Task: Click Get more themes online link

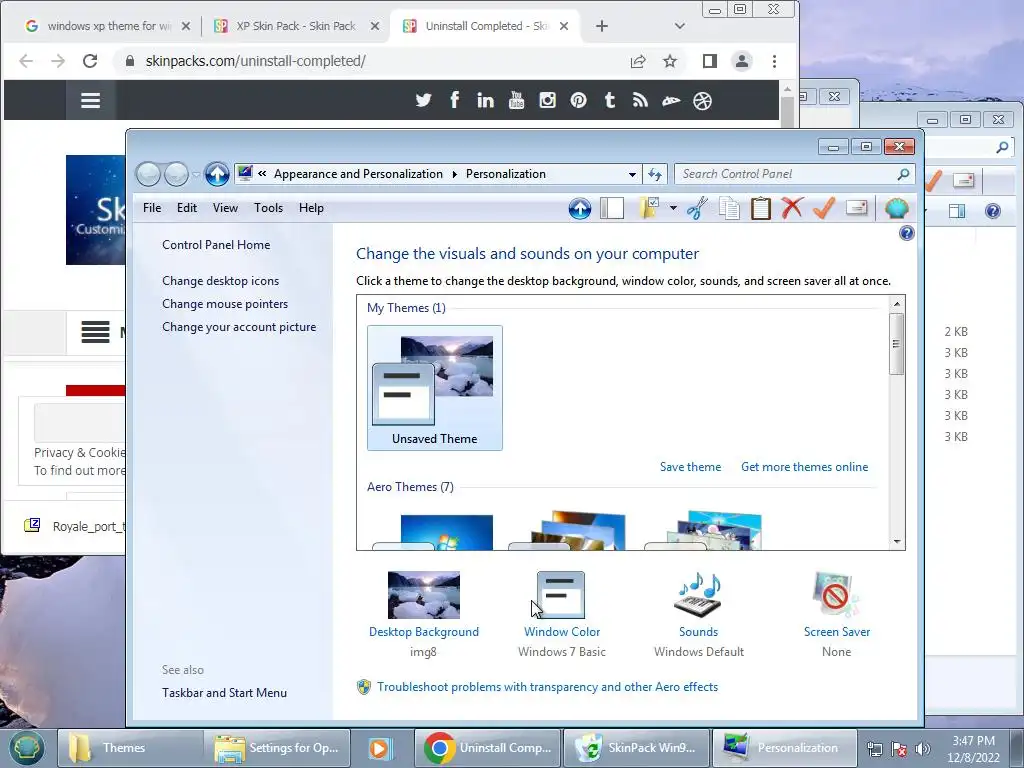Action: point(805,467)
